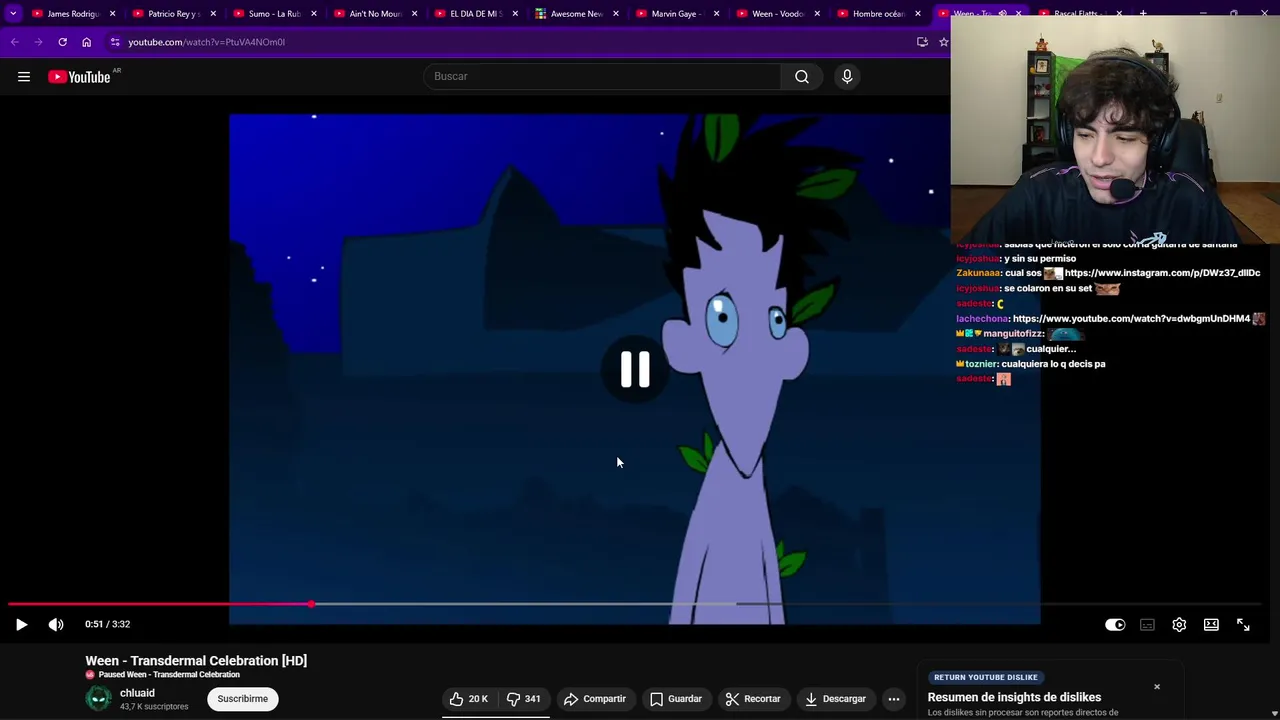The image size is (1280, 720).
Task: Like the video with 20 K thumbs up
Action: point(469,699)
